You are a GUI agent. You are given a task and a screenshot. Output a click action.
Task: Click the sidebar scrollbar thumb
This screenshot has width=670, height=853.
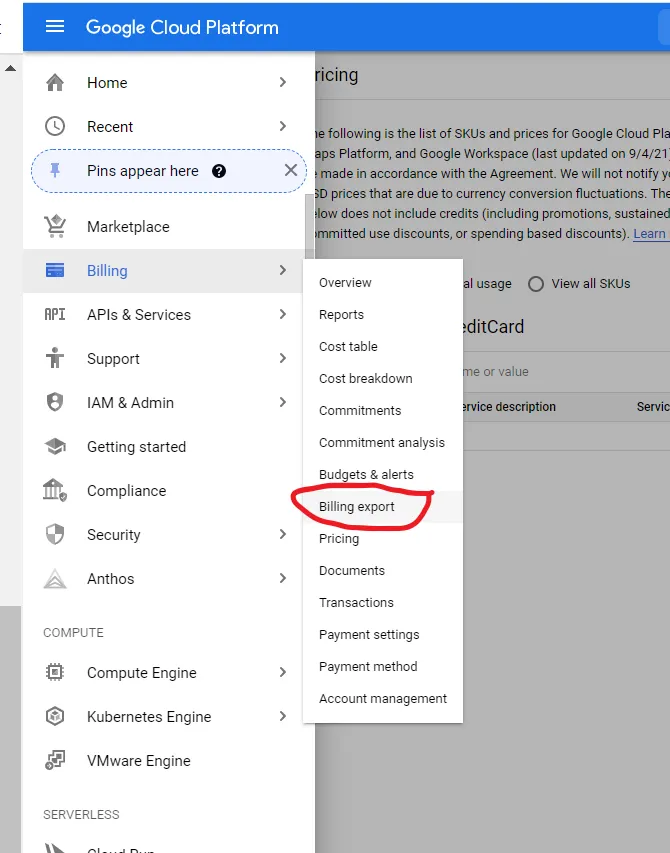pyautogui.click(x=309, y=226)
